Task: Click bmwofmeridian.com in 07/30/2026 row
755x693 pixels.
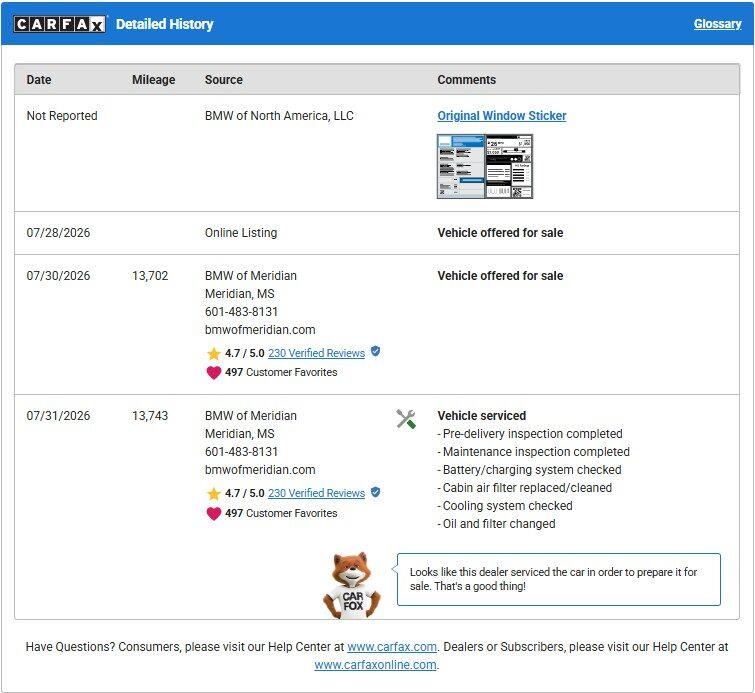Action: pos(260,330)
